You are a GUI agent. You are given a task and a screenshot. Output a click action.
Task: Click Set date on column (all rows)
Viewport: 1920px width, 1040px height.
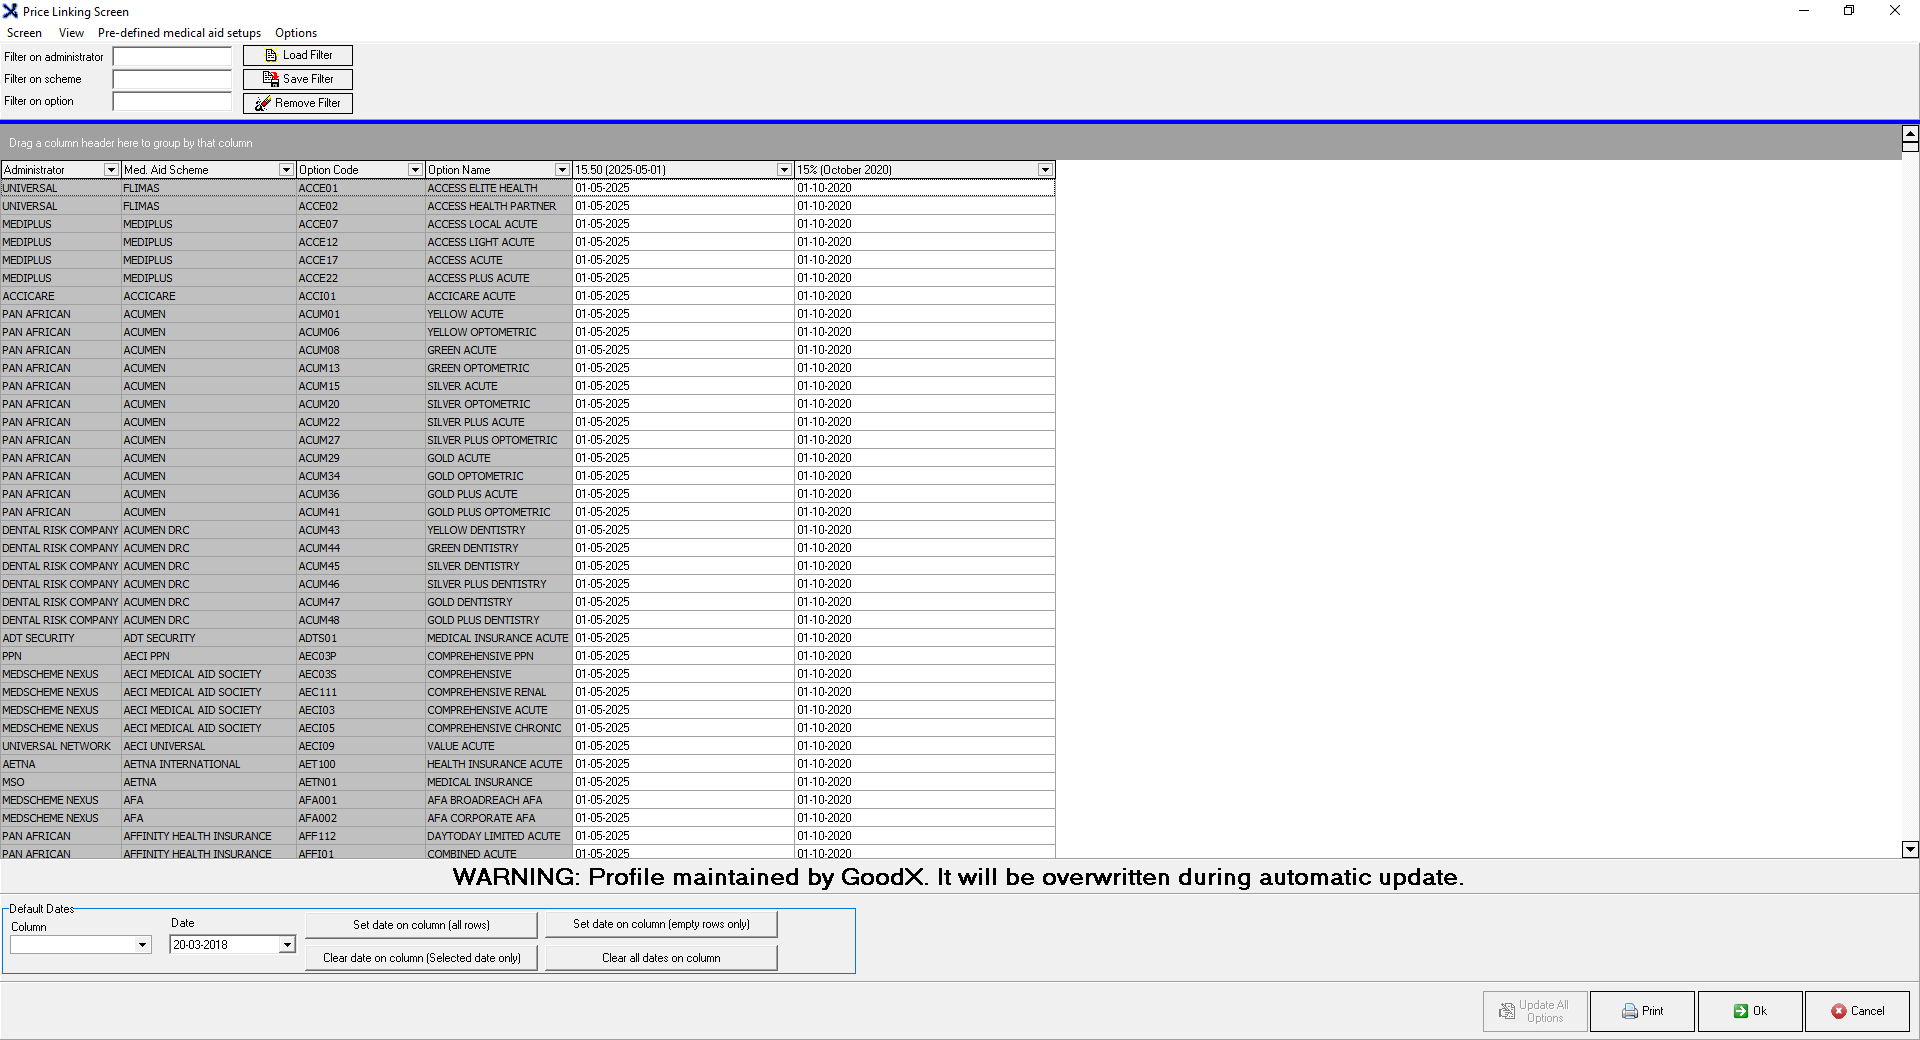421,925
